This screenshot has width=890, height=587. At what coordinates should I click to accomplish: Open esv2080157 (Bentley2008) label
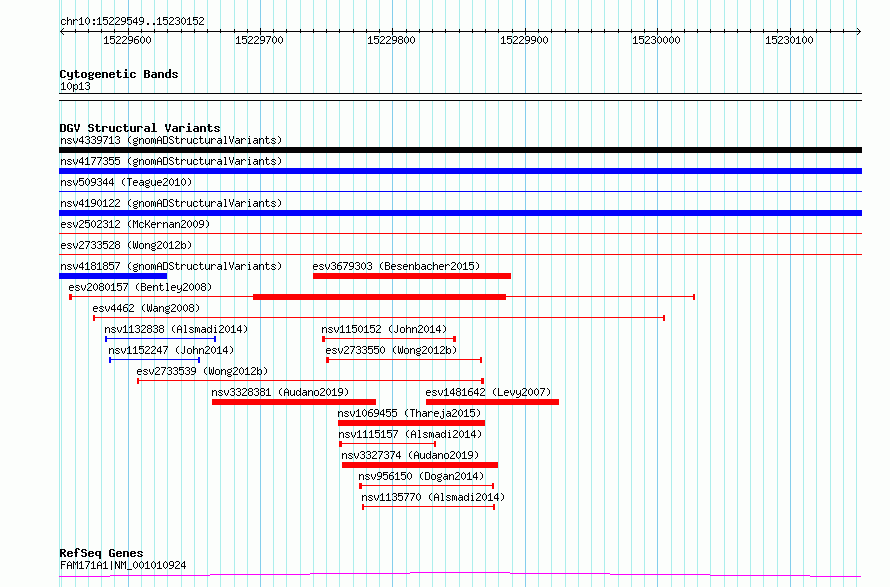point(140,287)
